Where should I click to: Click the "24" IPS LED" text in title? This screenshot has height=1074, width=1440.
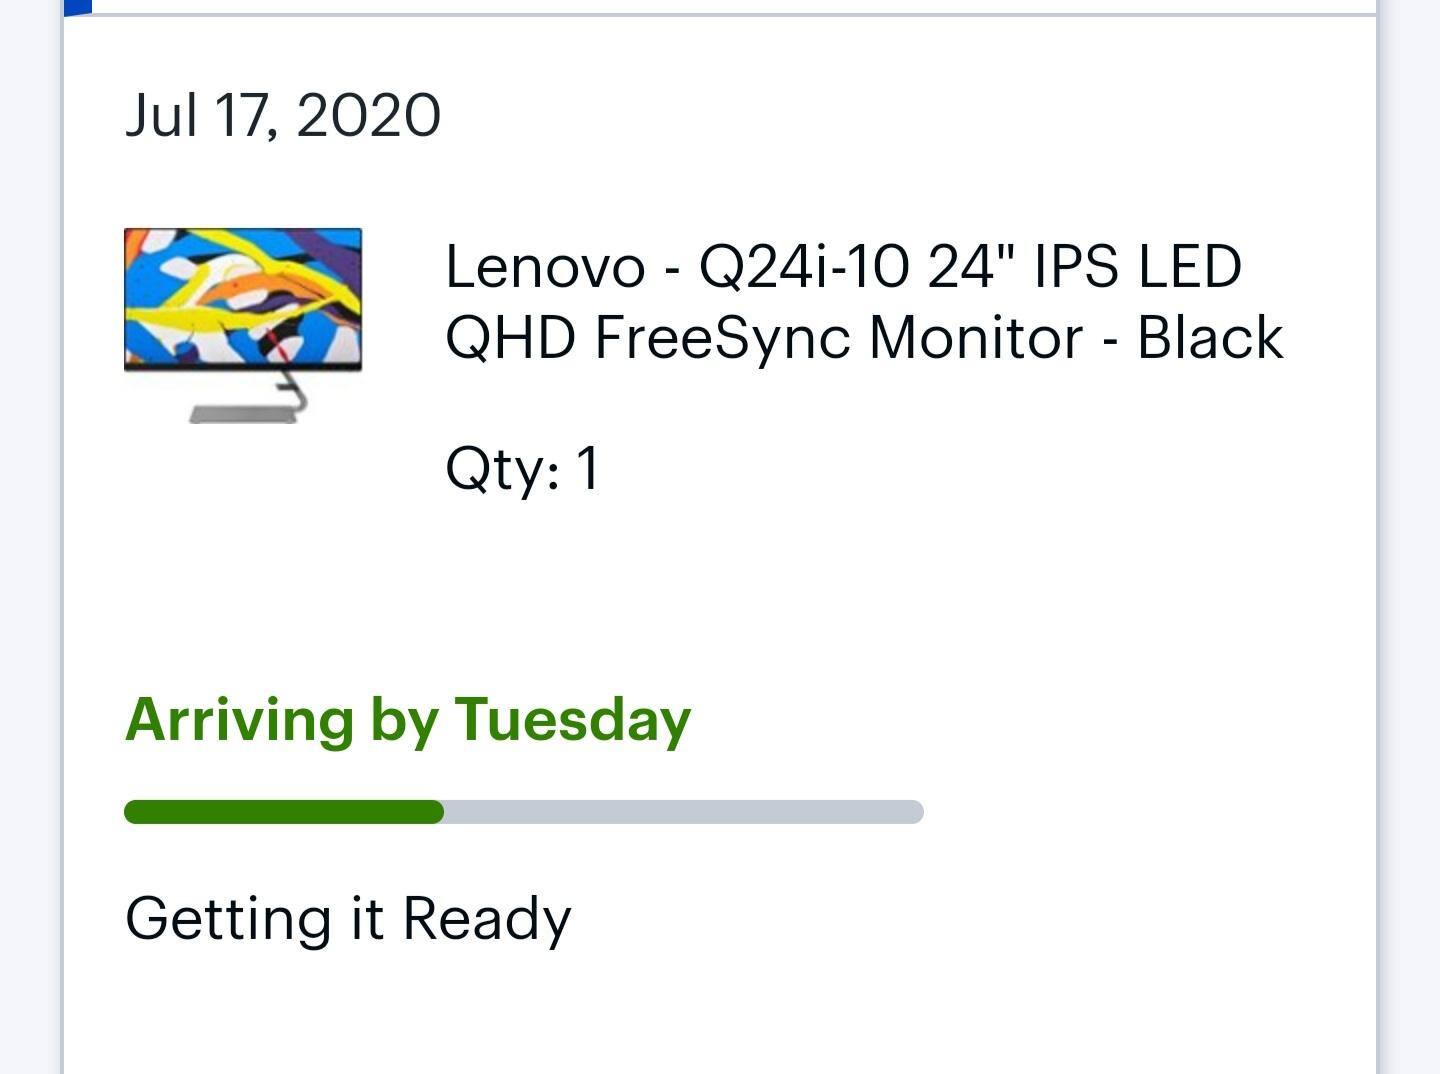pos(1084,267)
